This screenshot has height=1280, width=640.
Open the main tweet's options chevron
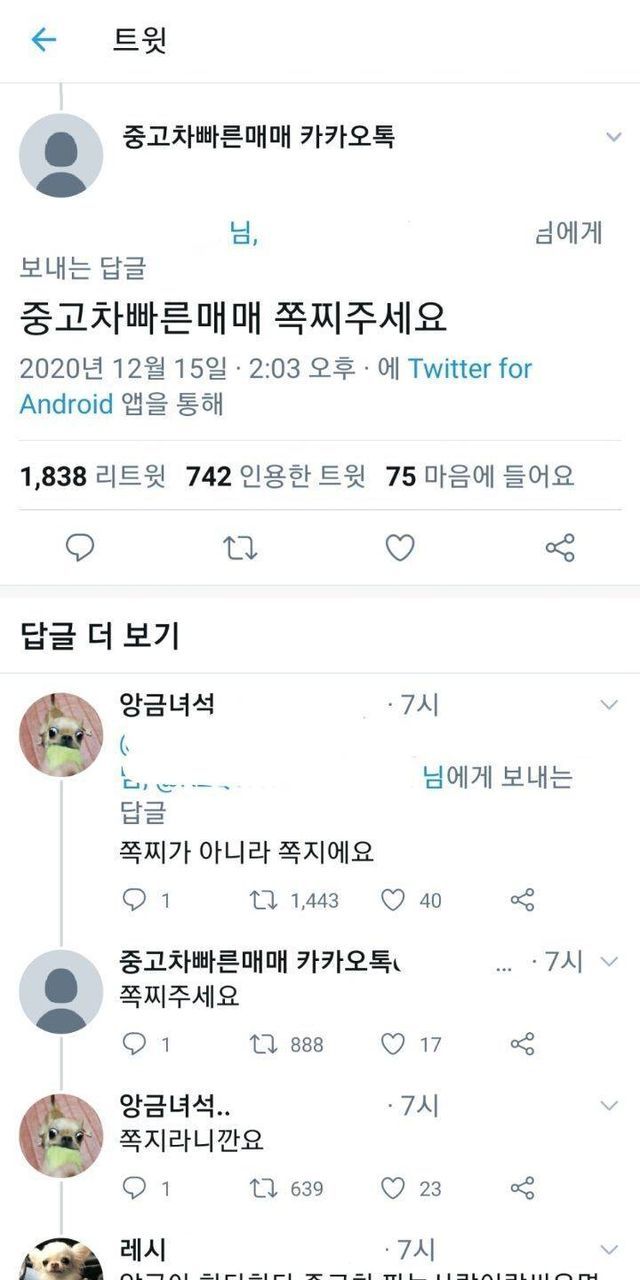pos(613,137)
